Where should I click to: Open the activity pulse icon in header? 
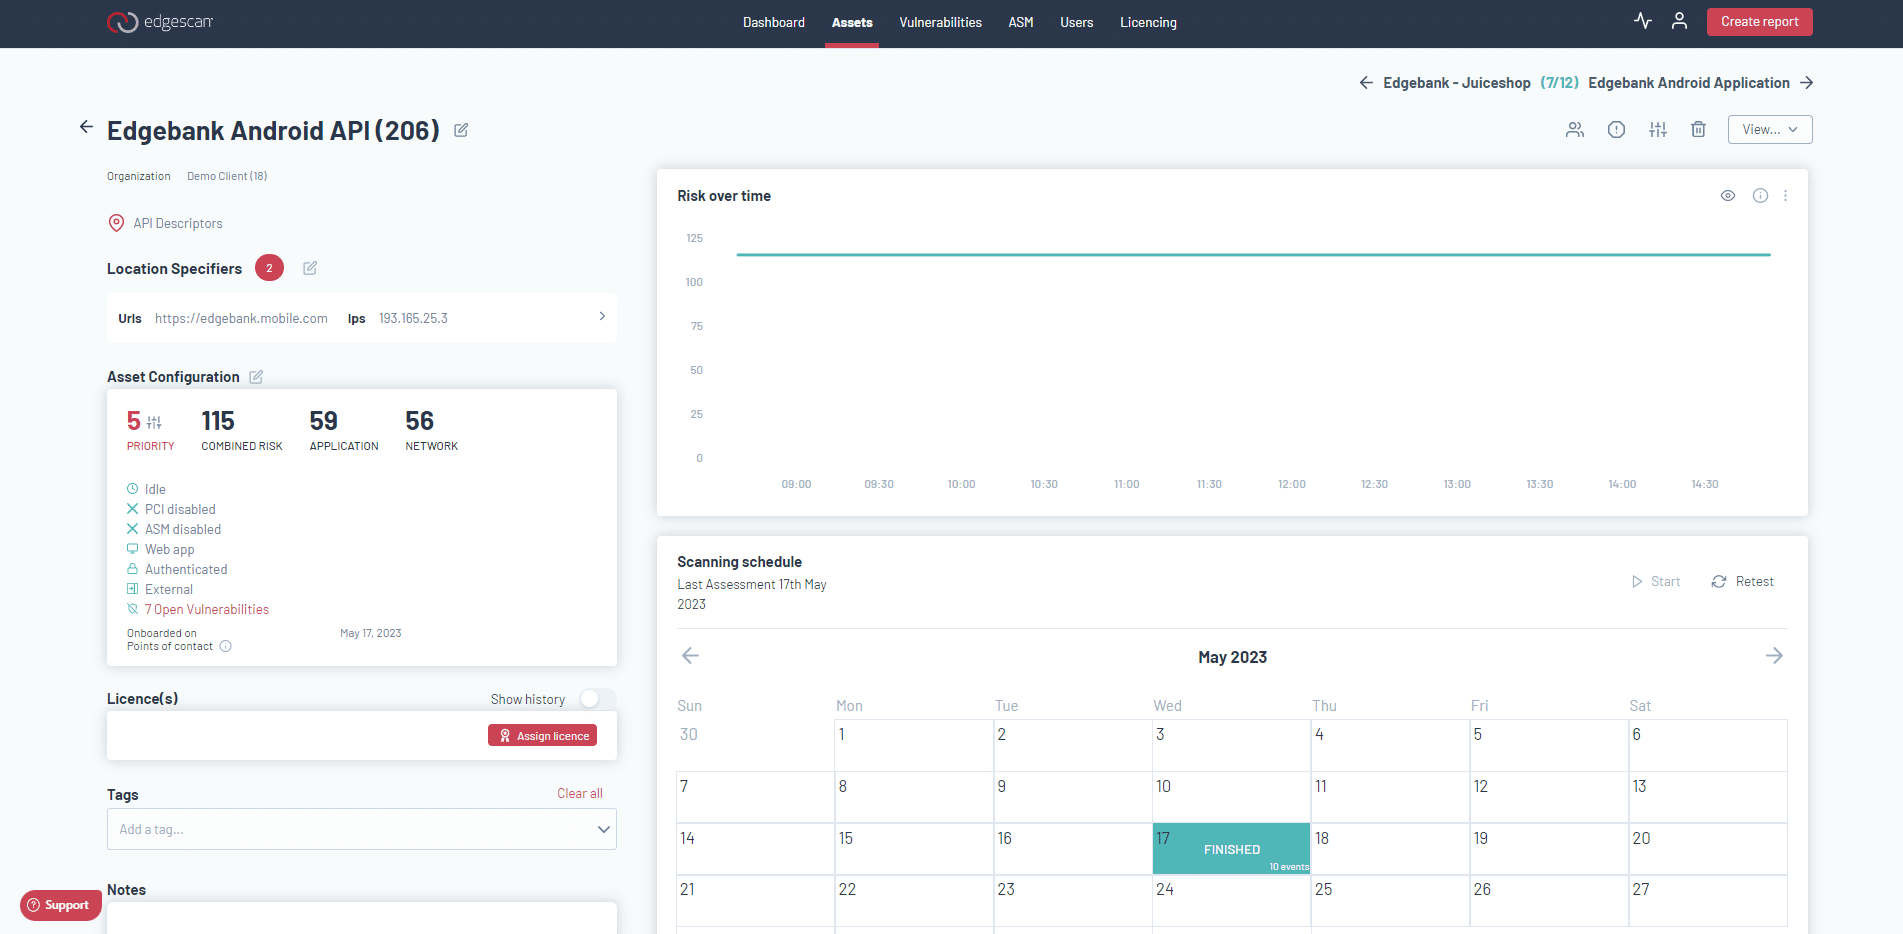tap(1643, 21)
